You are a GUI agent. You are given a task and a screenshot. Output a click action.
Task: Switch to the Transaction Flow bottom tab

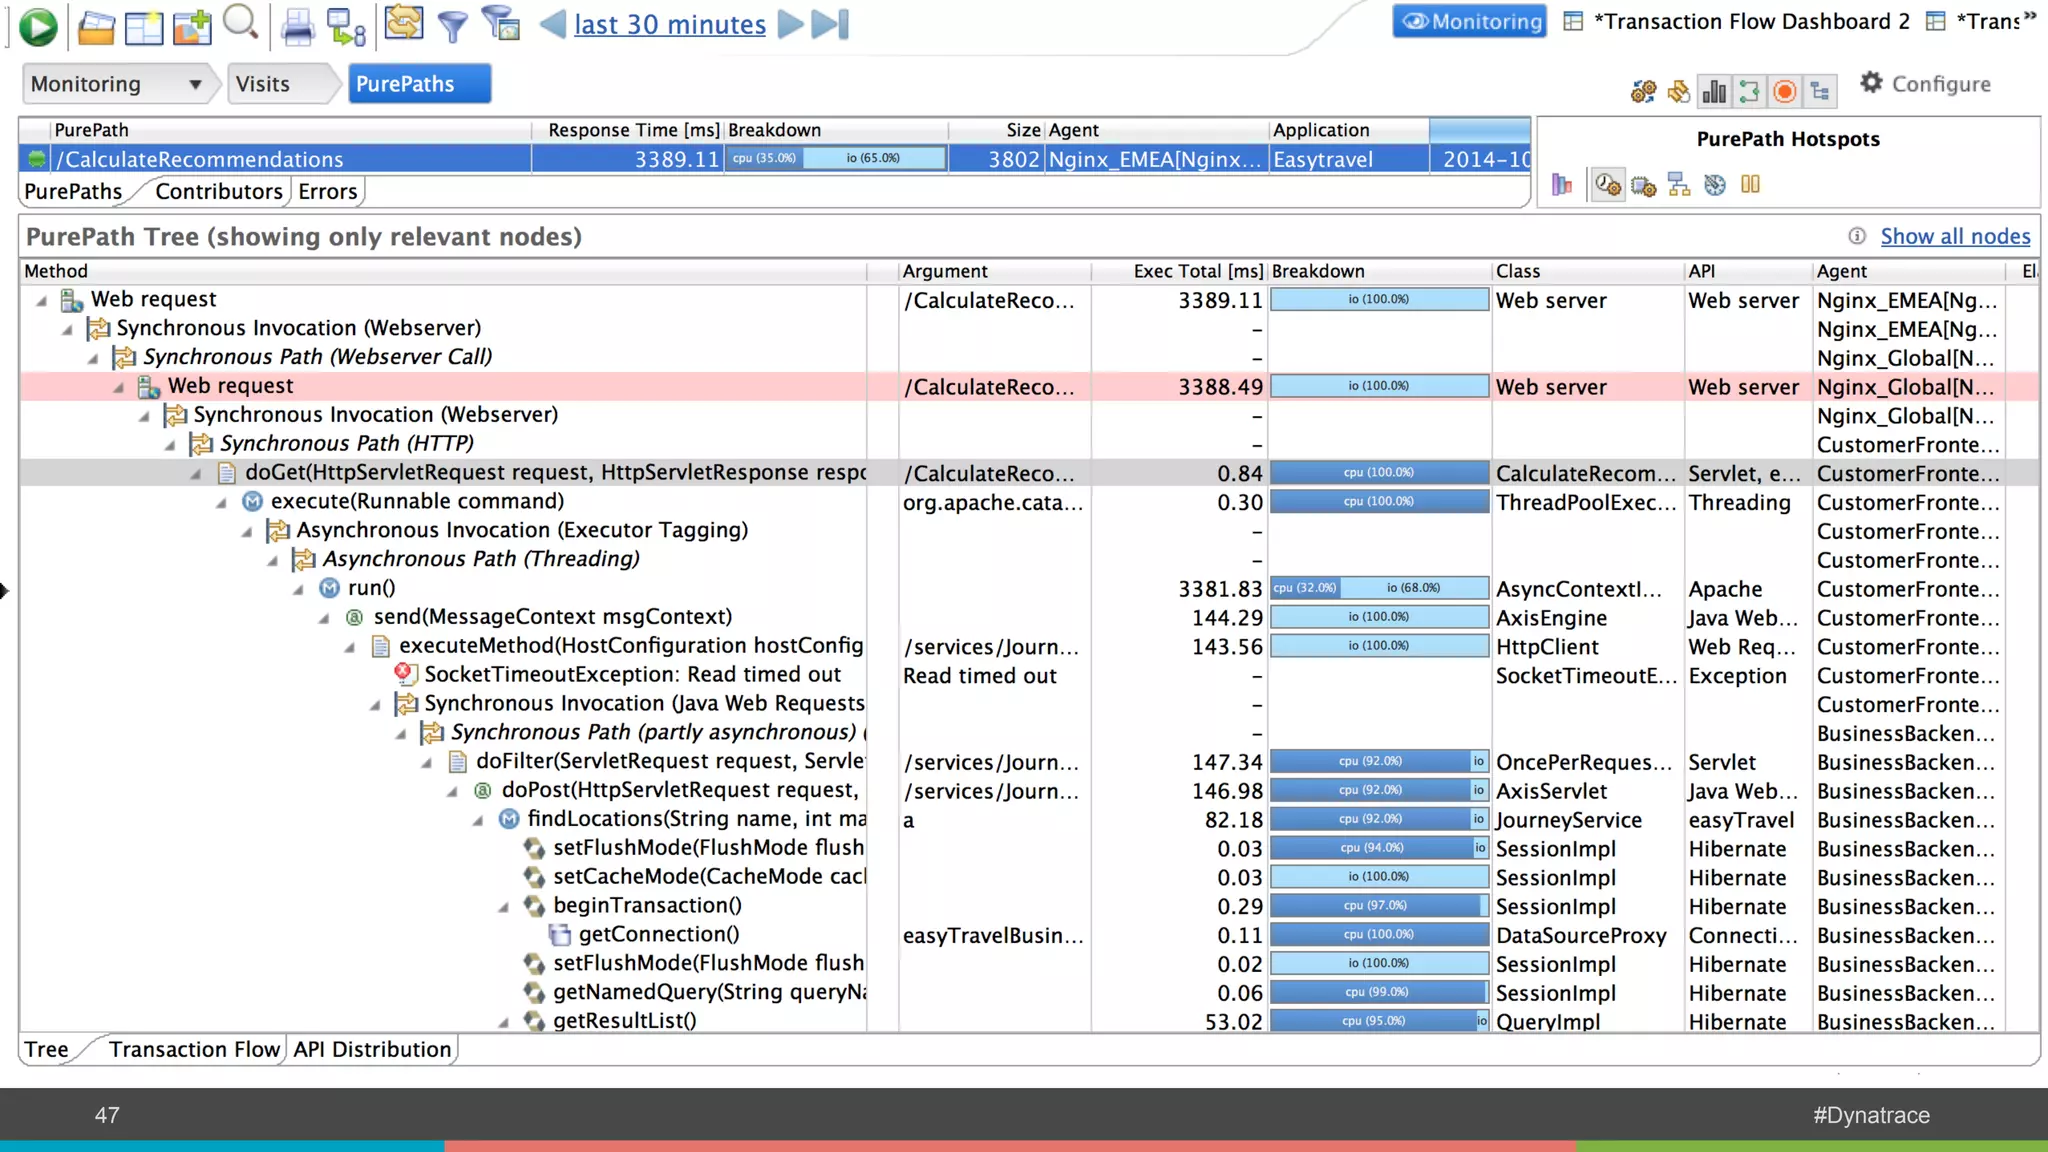pyautogui.click(x=194, y=1049)
